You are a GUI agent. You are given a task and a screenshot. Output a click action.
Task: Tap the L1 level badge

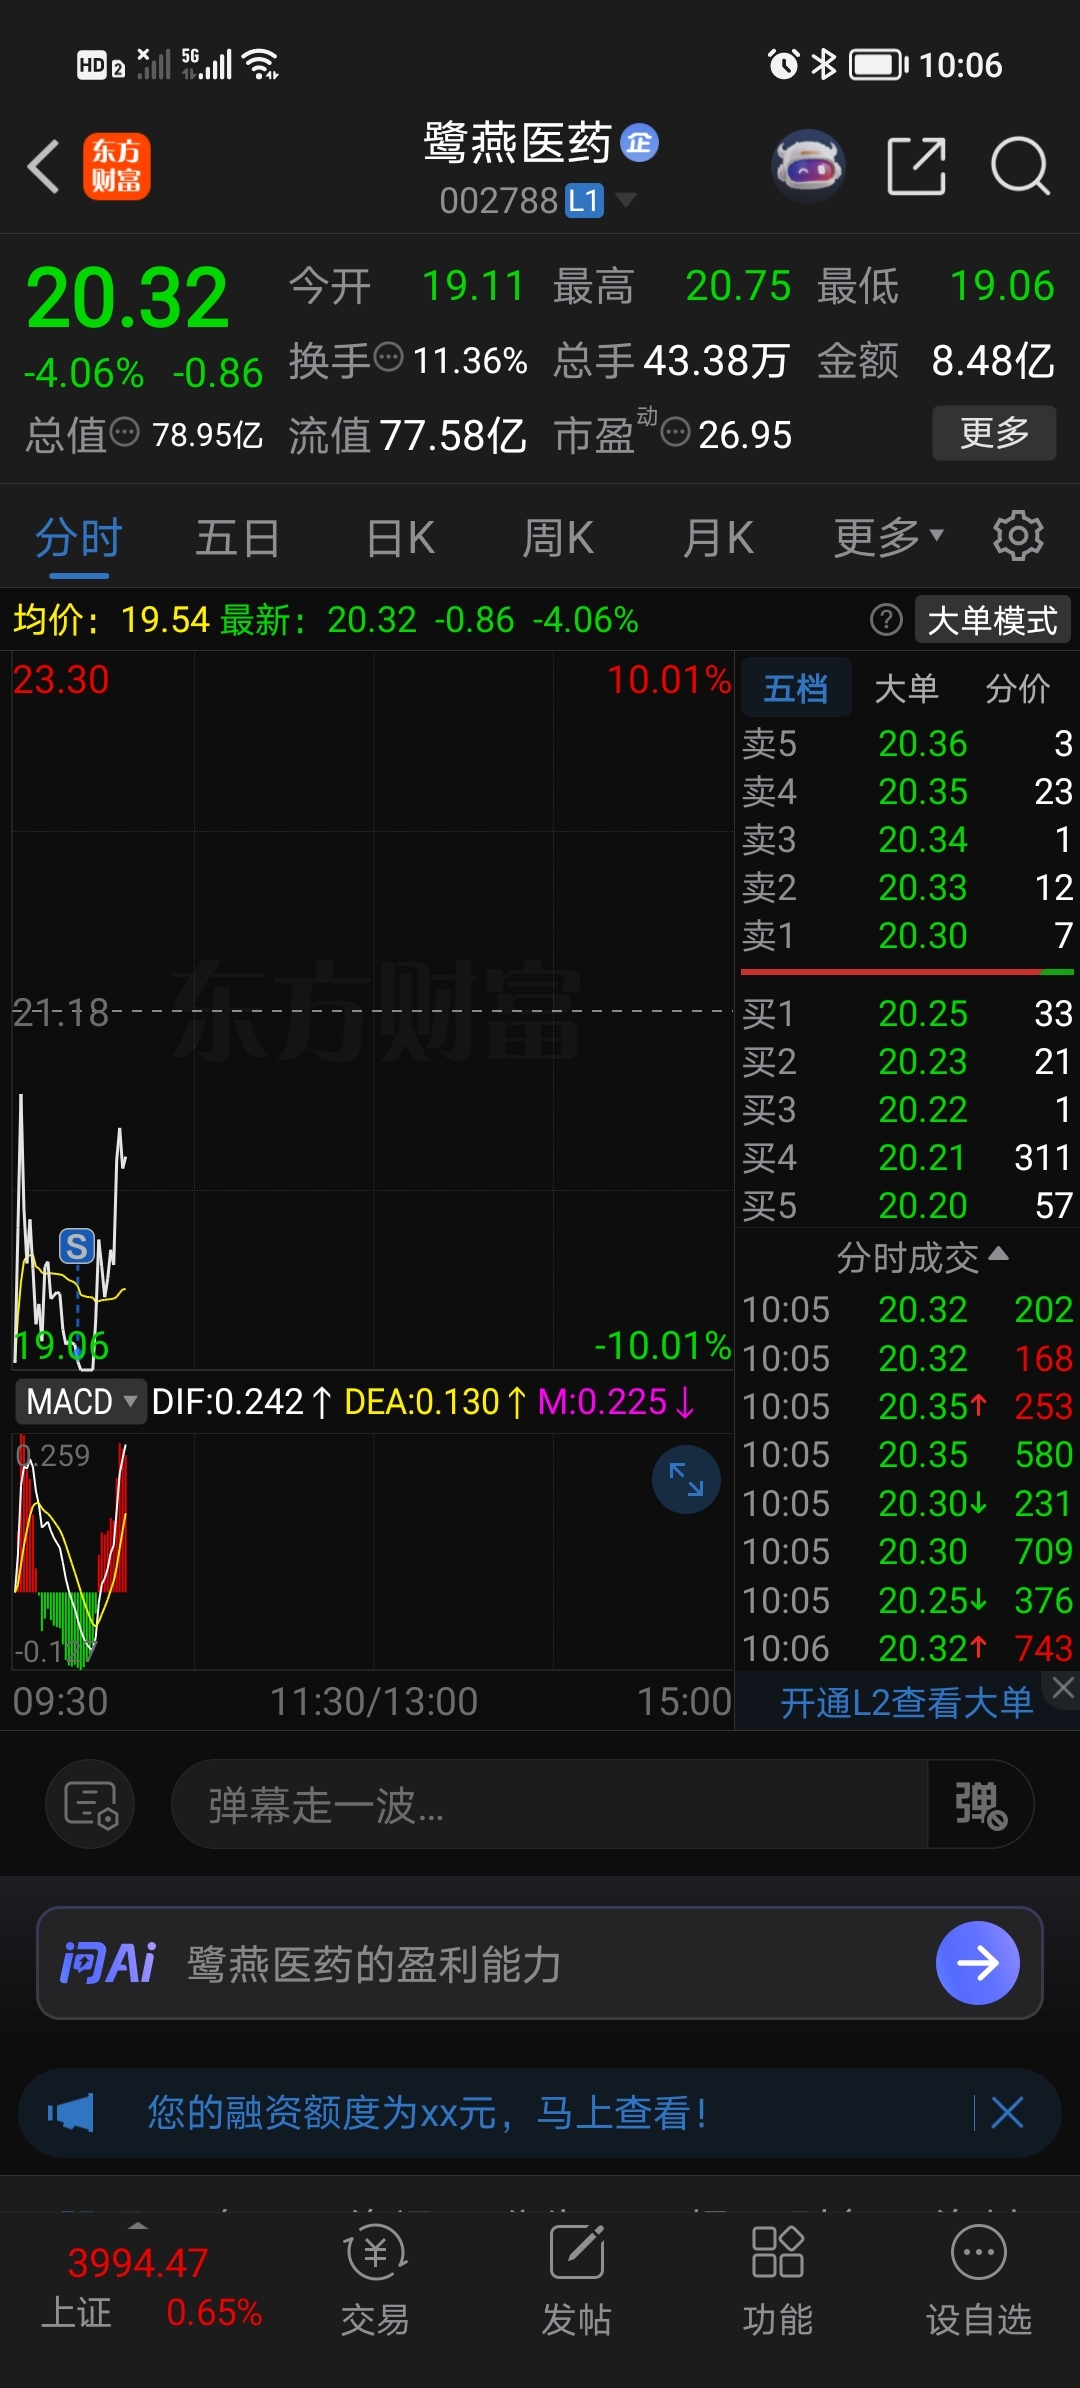(x=585, y=200)
